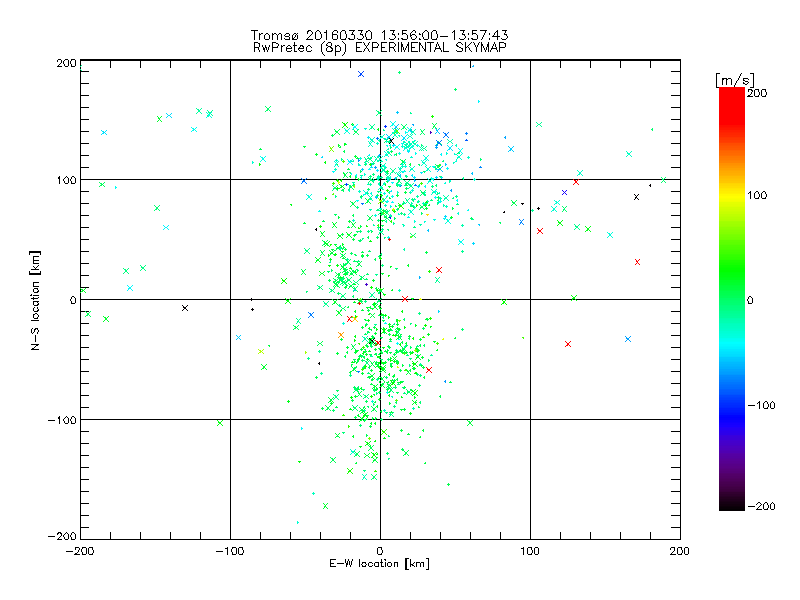Viewport: 800px width, 600px height.
Task: Click the N-S axis tick label "200"
Action: [x=66, y=63]
